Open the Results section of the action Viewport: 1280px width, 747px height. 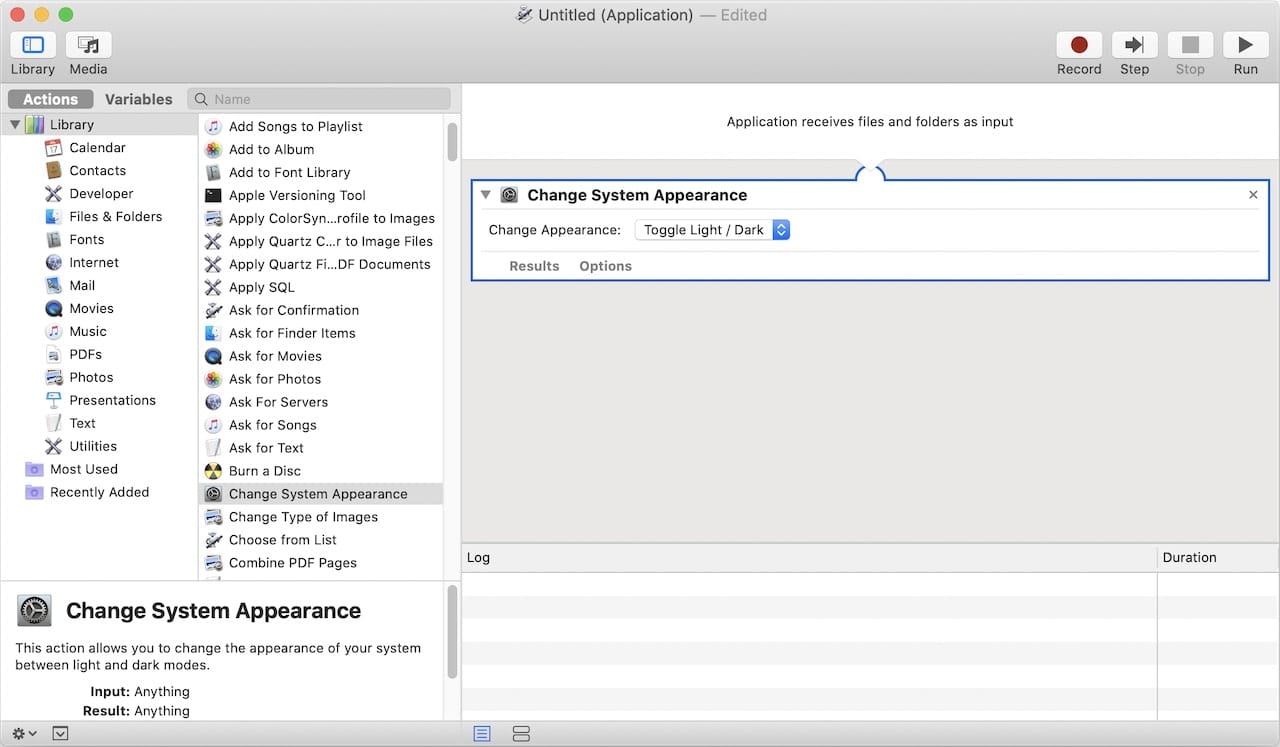pyautogui.click(x=534, y=266)
